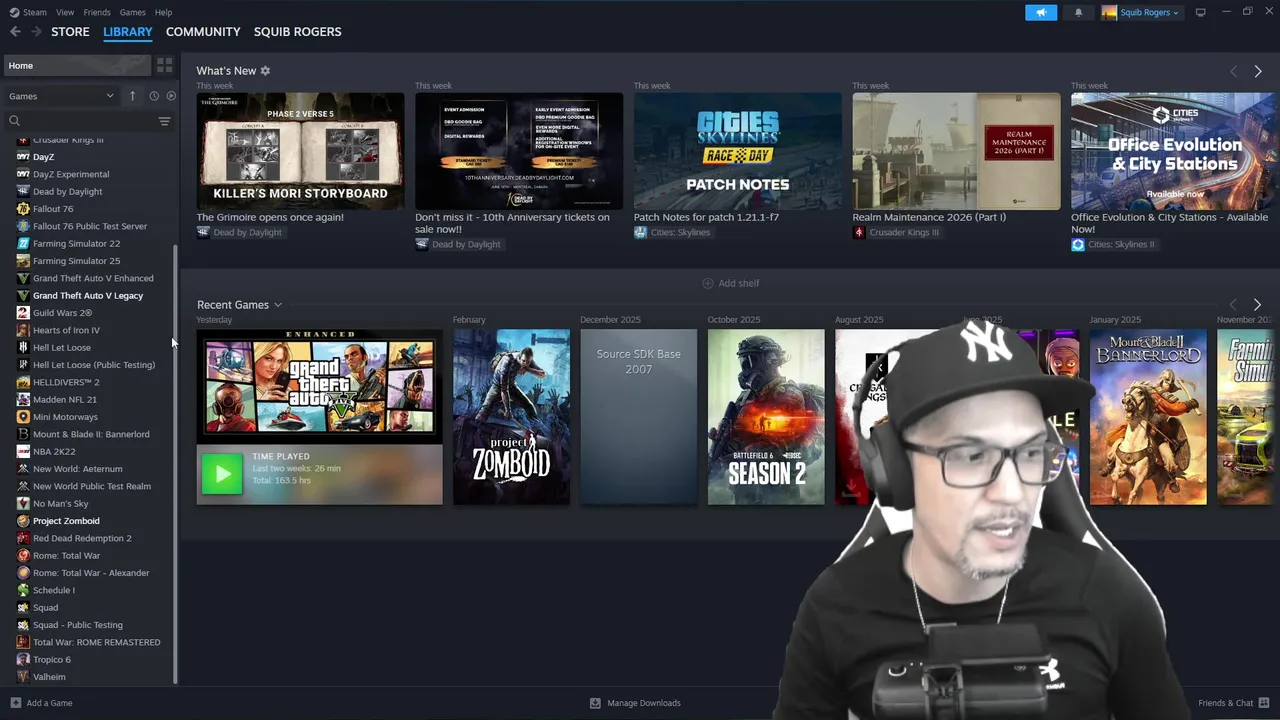Viewport: 1280px width, 720px height.
Task: Click the Manage Downloads link
Action: coord(644,703)
